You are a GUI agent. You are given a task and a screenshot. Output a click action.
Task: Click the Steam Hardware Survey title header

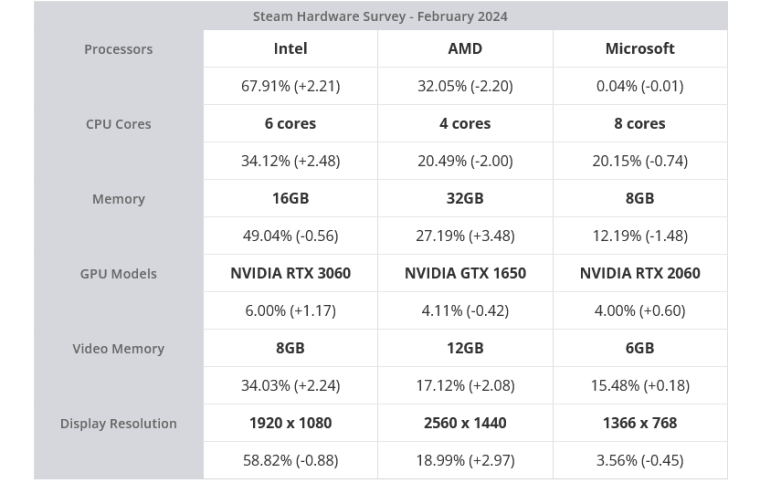[x=380, y=16]
